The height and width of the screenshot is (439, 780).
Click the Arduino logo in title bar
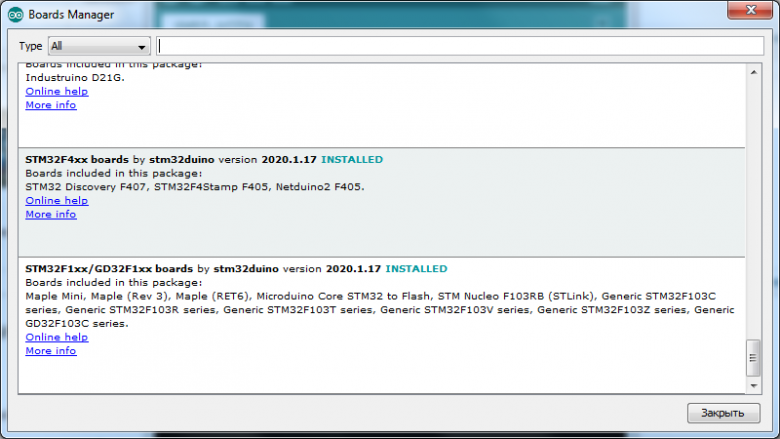[x=15, y=15]
